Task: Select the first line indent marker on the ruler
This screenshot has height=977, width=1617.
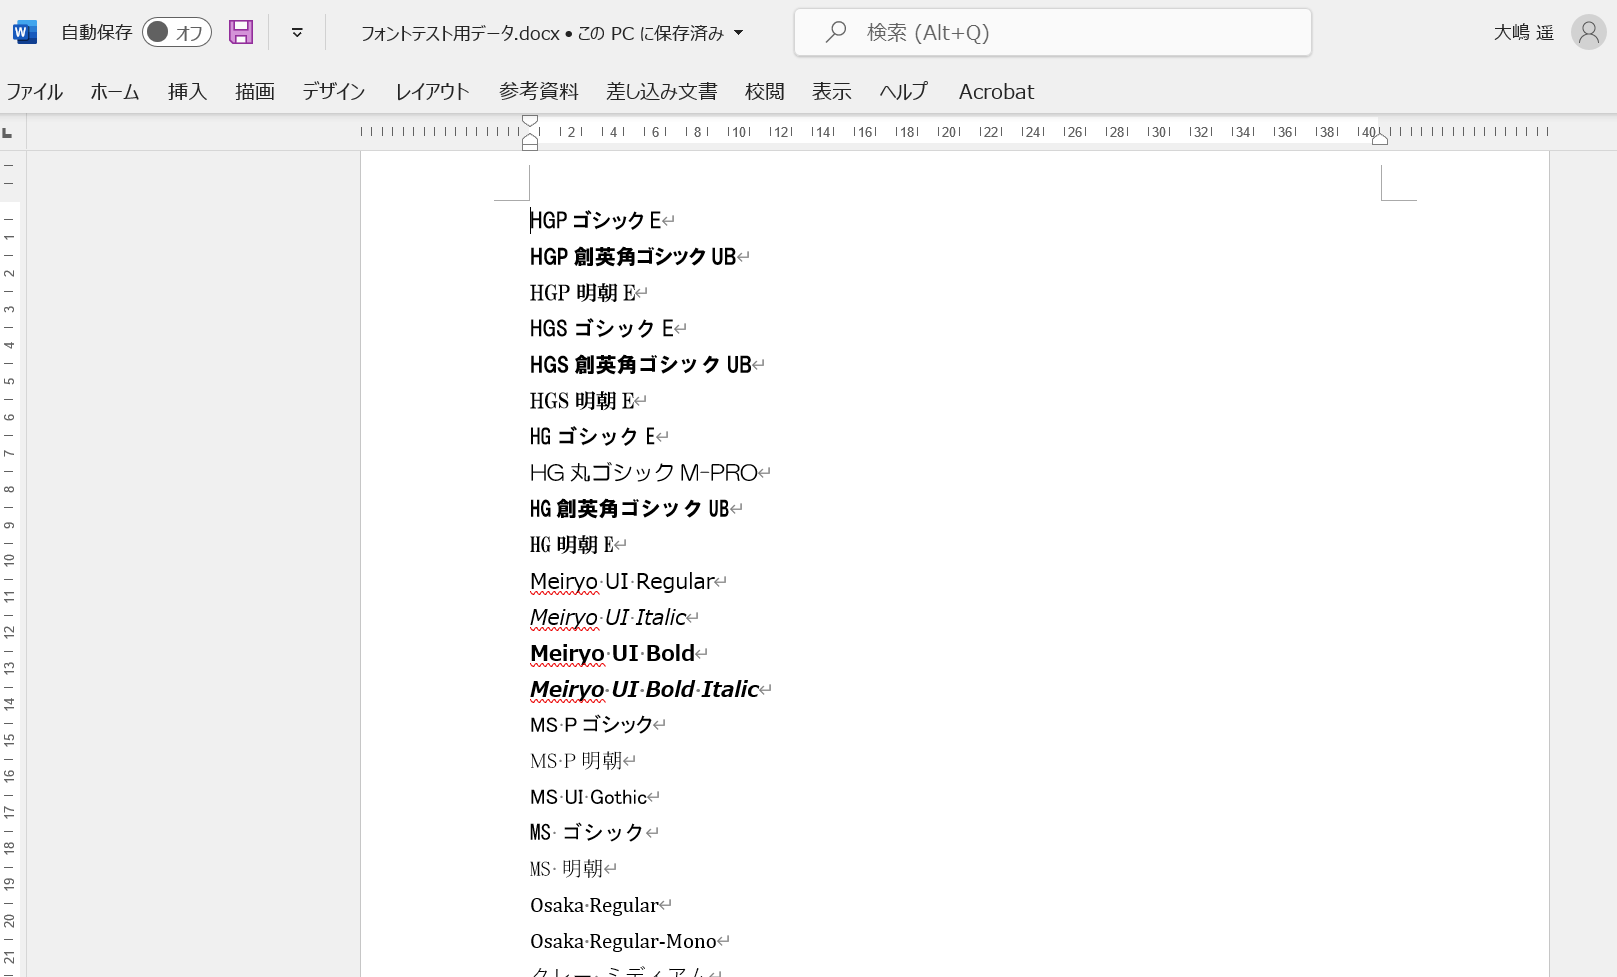Action: point(530,121)
